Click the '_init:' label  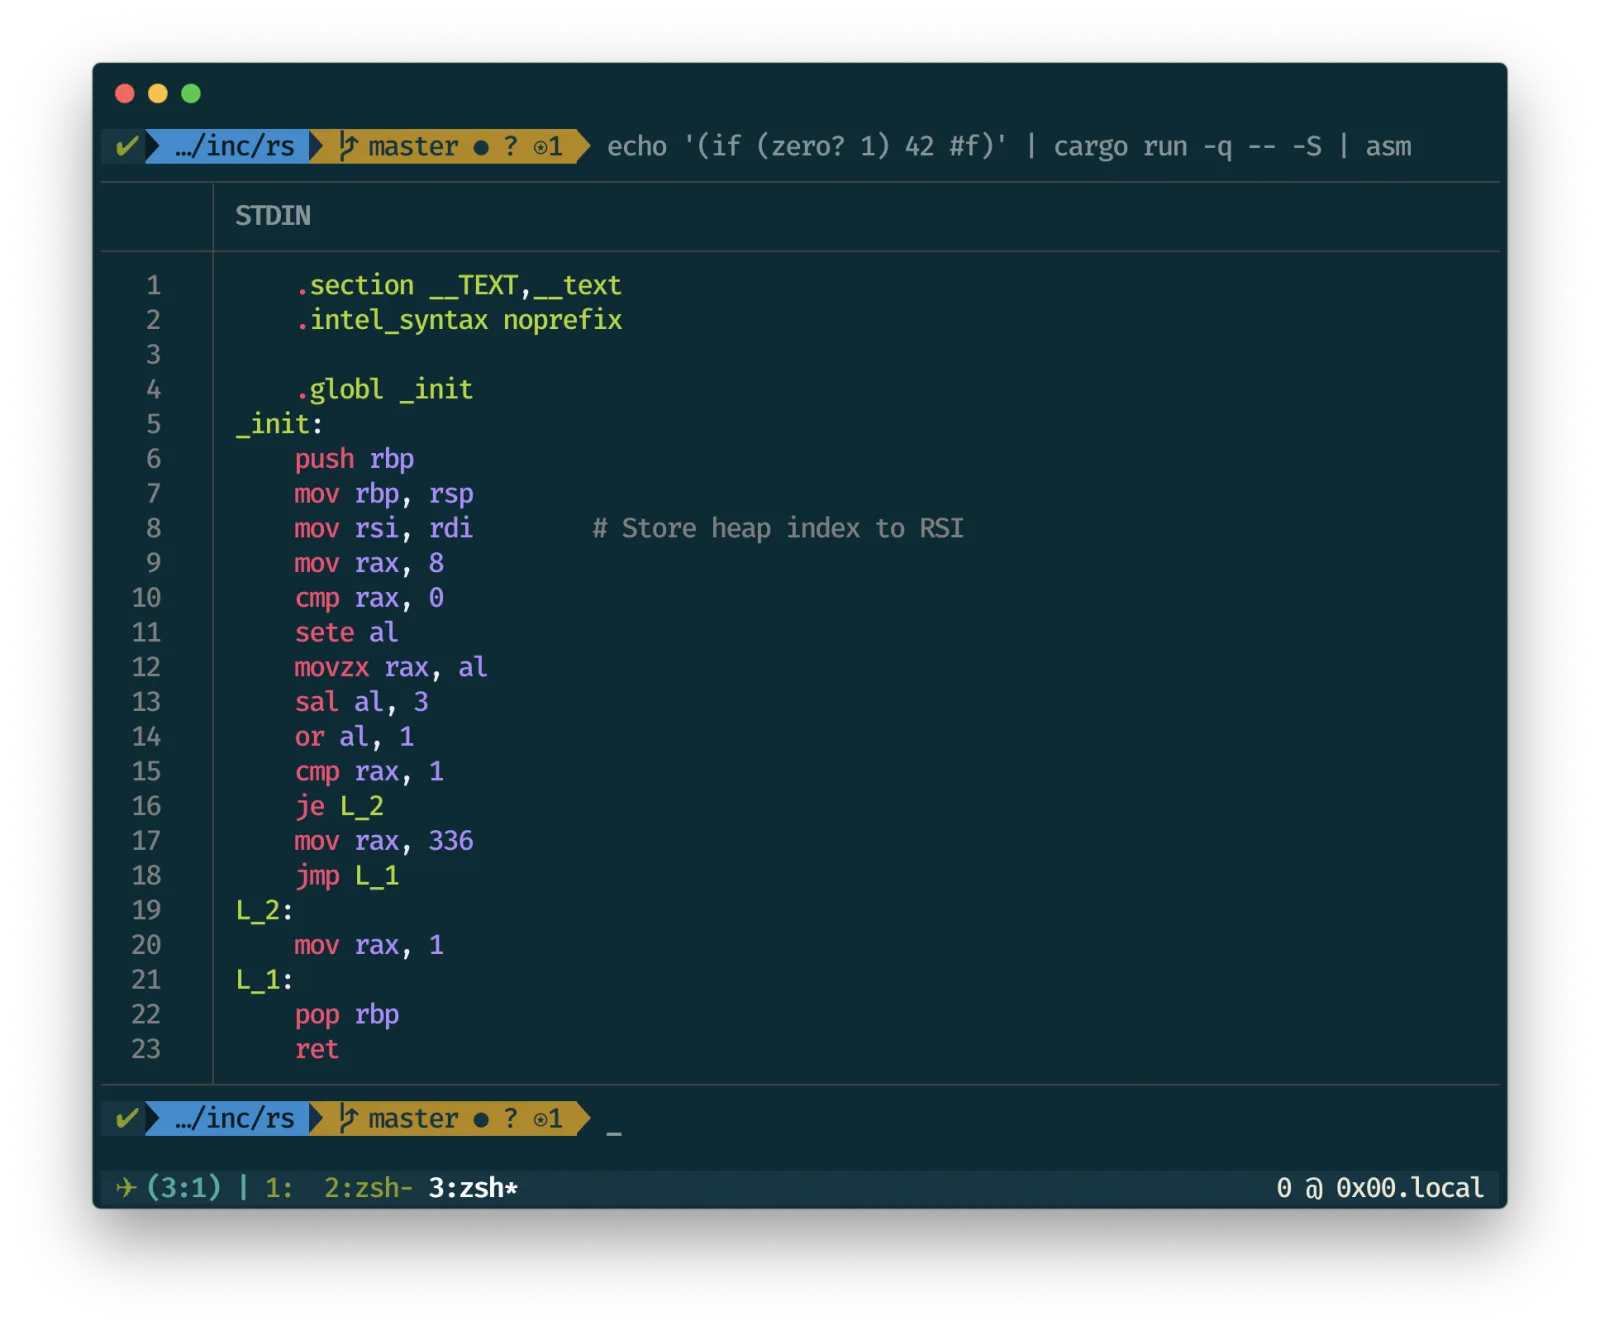[279, 424]
